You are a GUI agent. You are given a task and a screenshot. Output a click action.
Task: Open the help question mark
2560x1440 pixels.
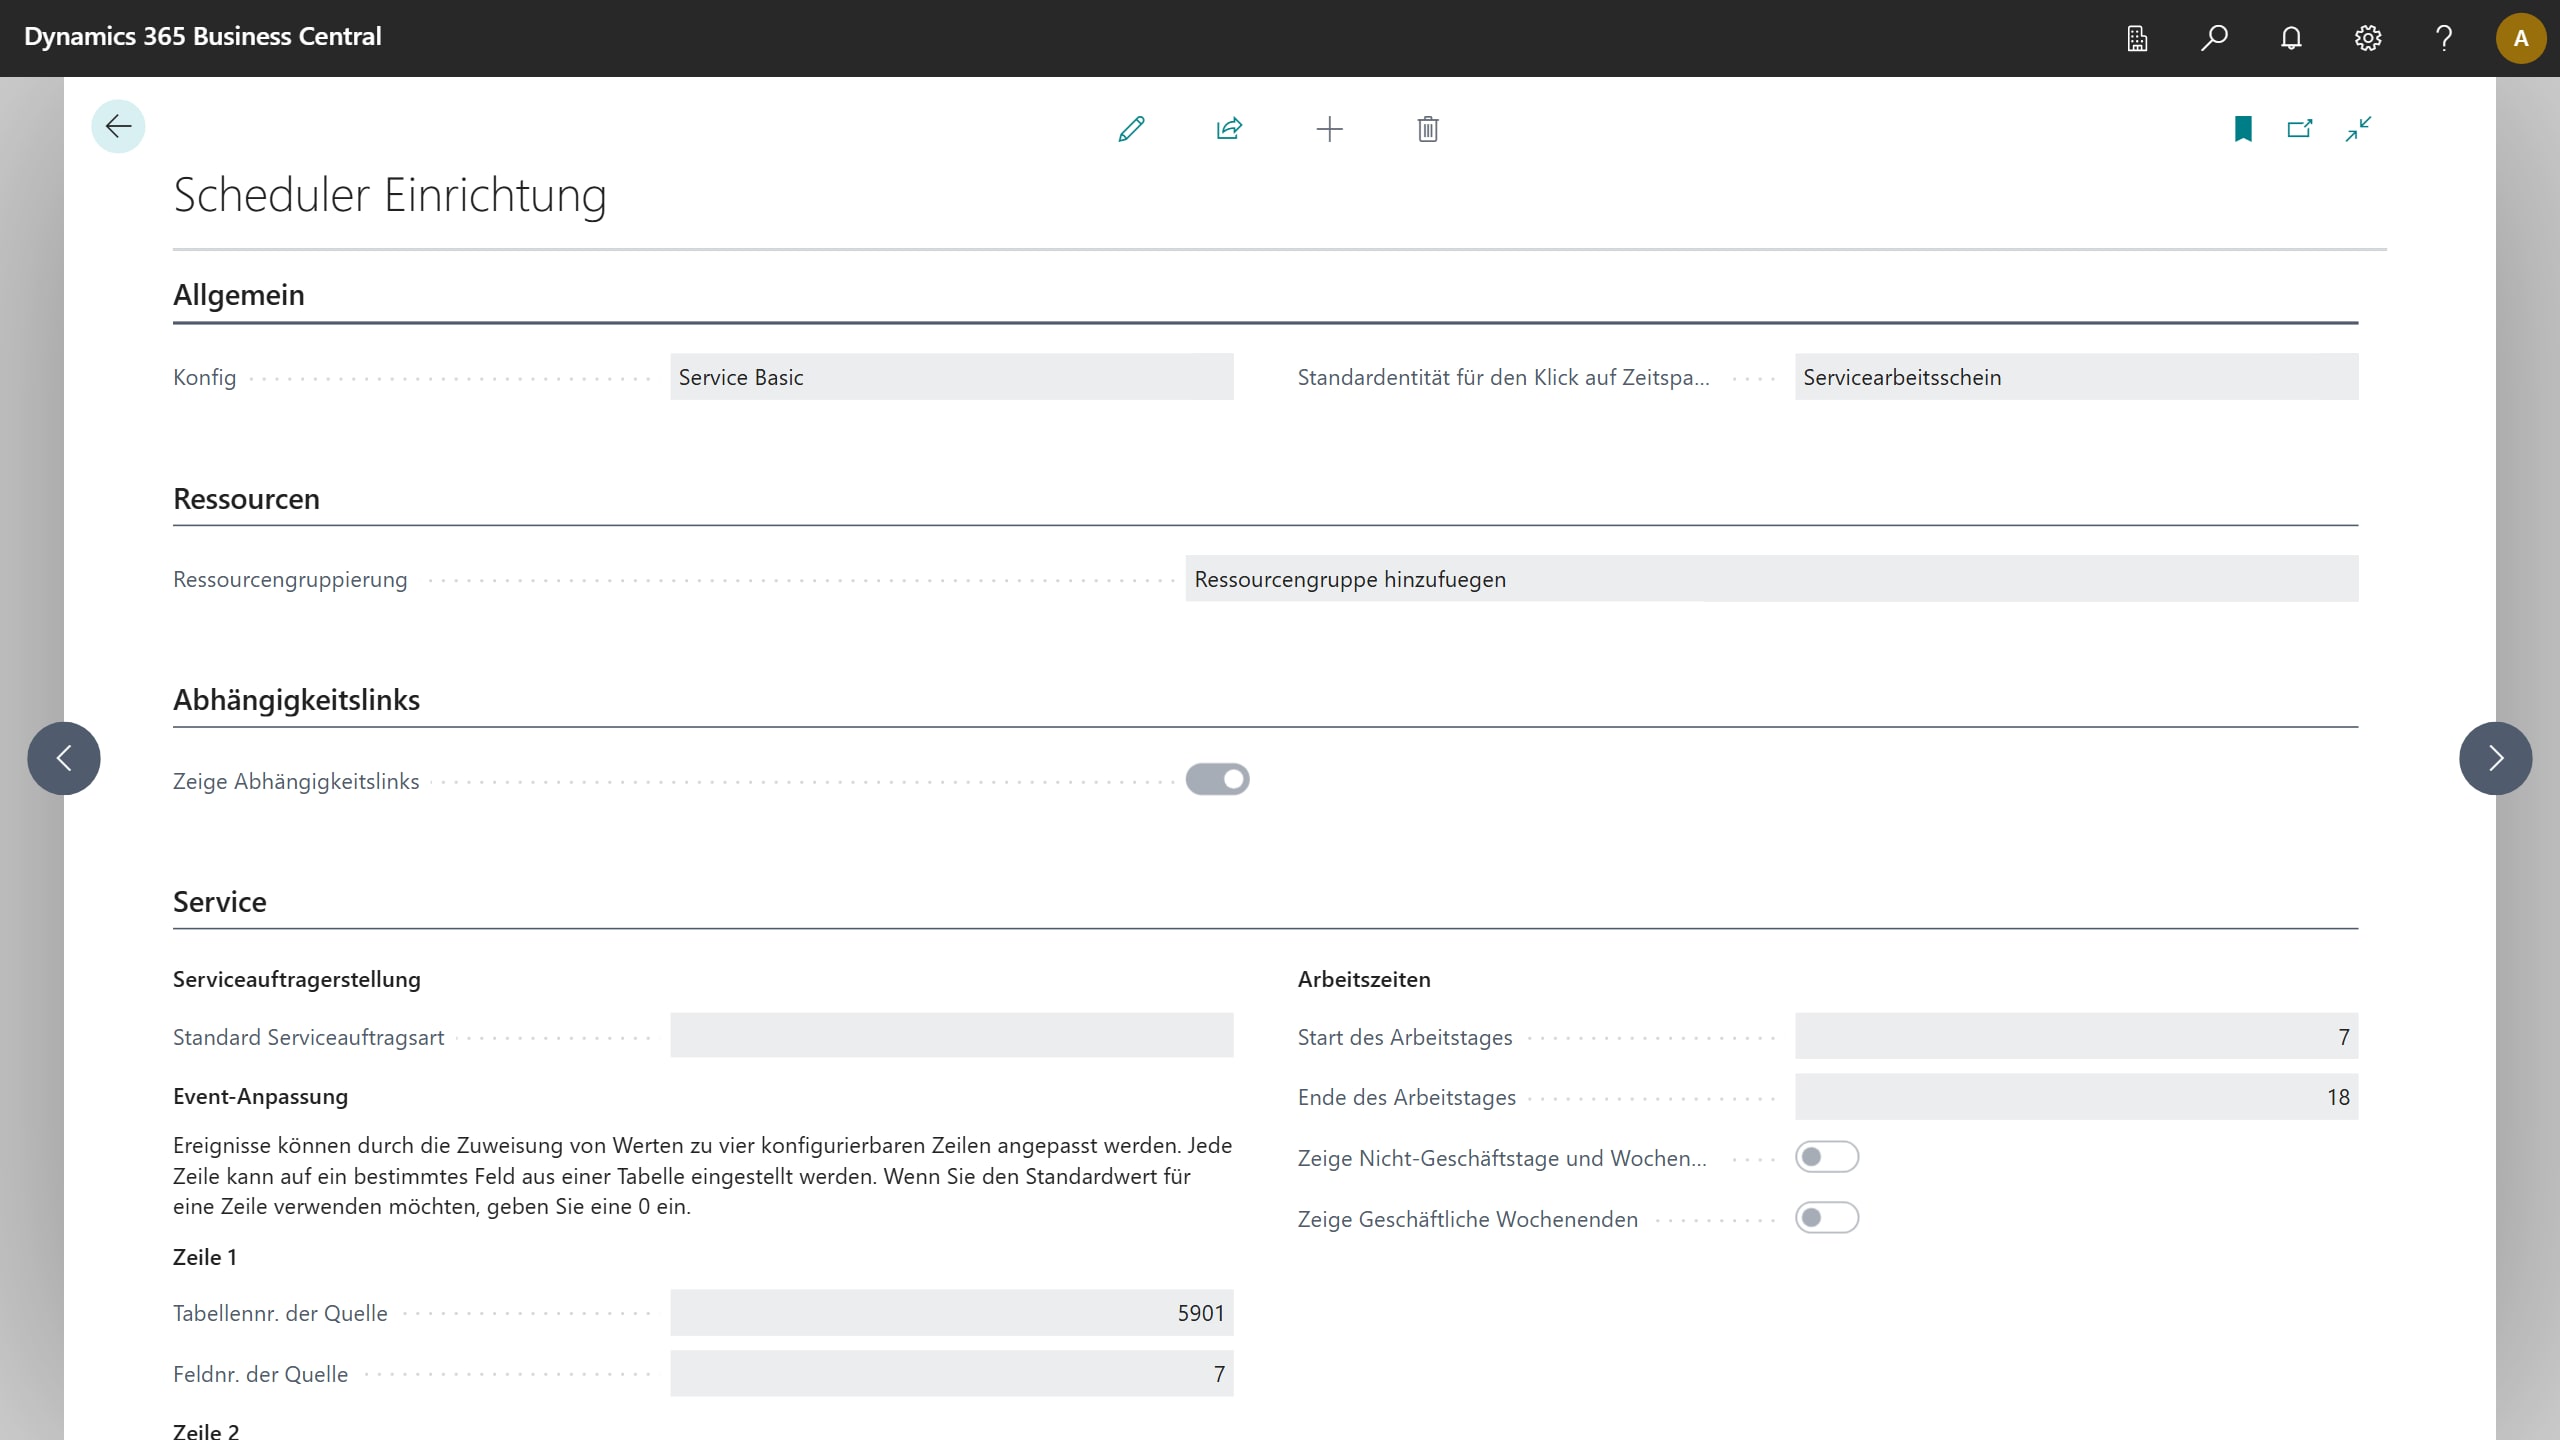click(2444, 38)
